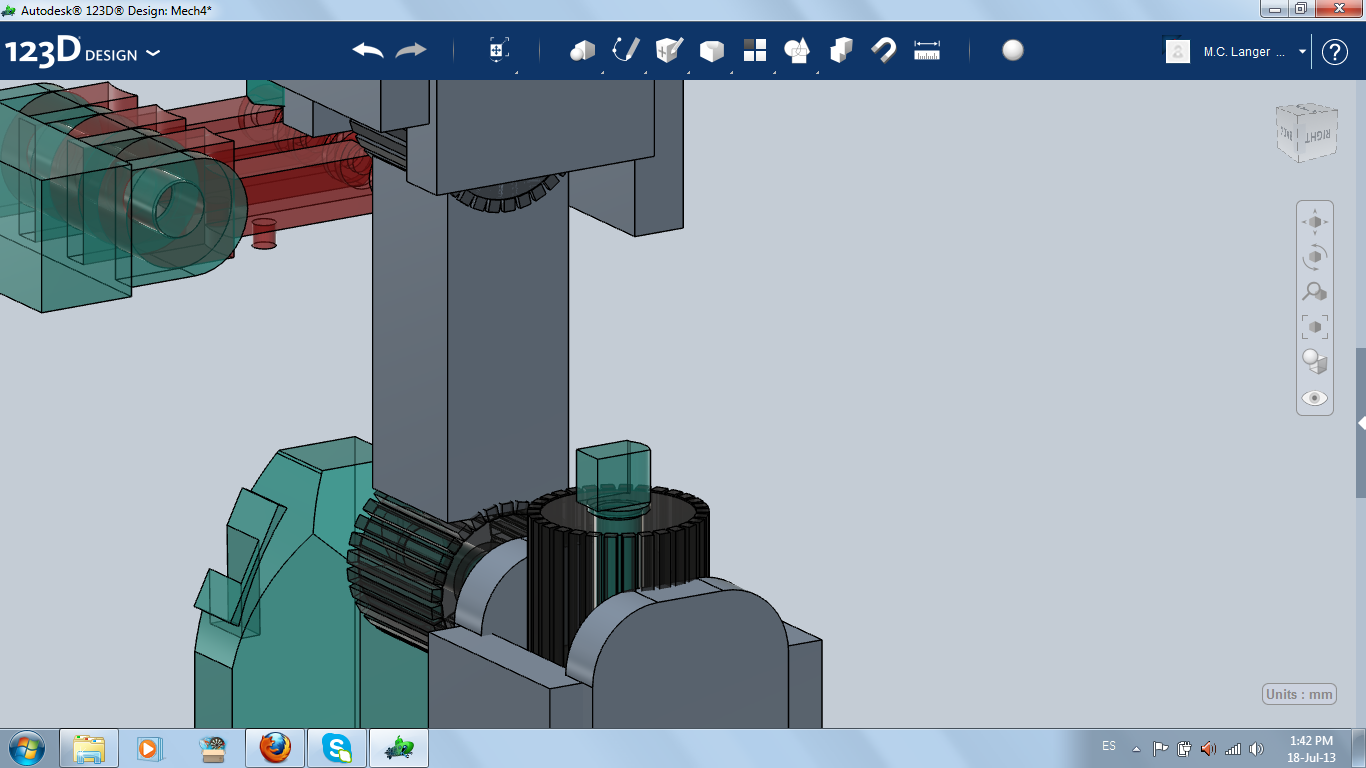Open the 123D Design application menu

(x=83, y=52)
